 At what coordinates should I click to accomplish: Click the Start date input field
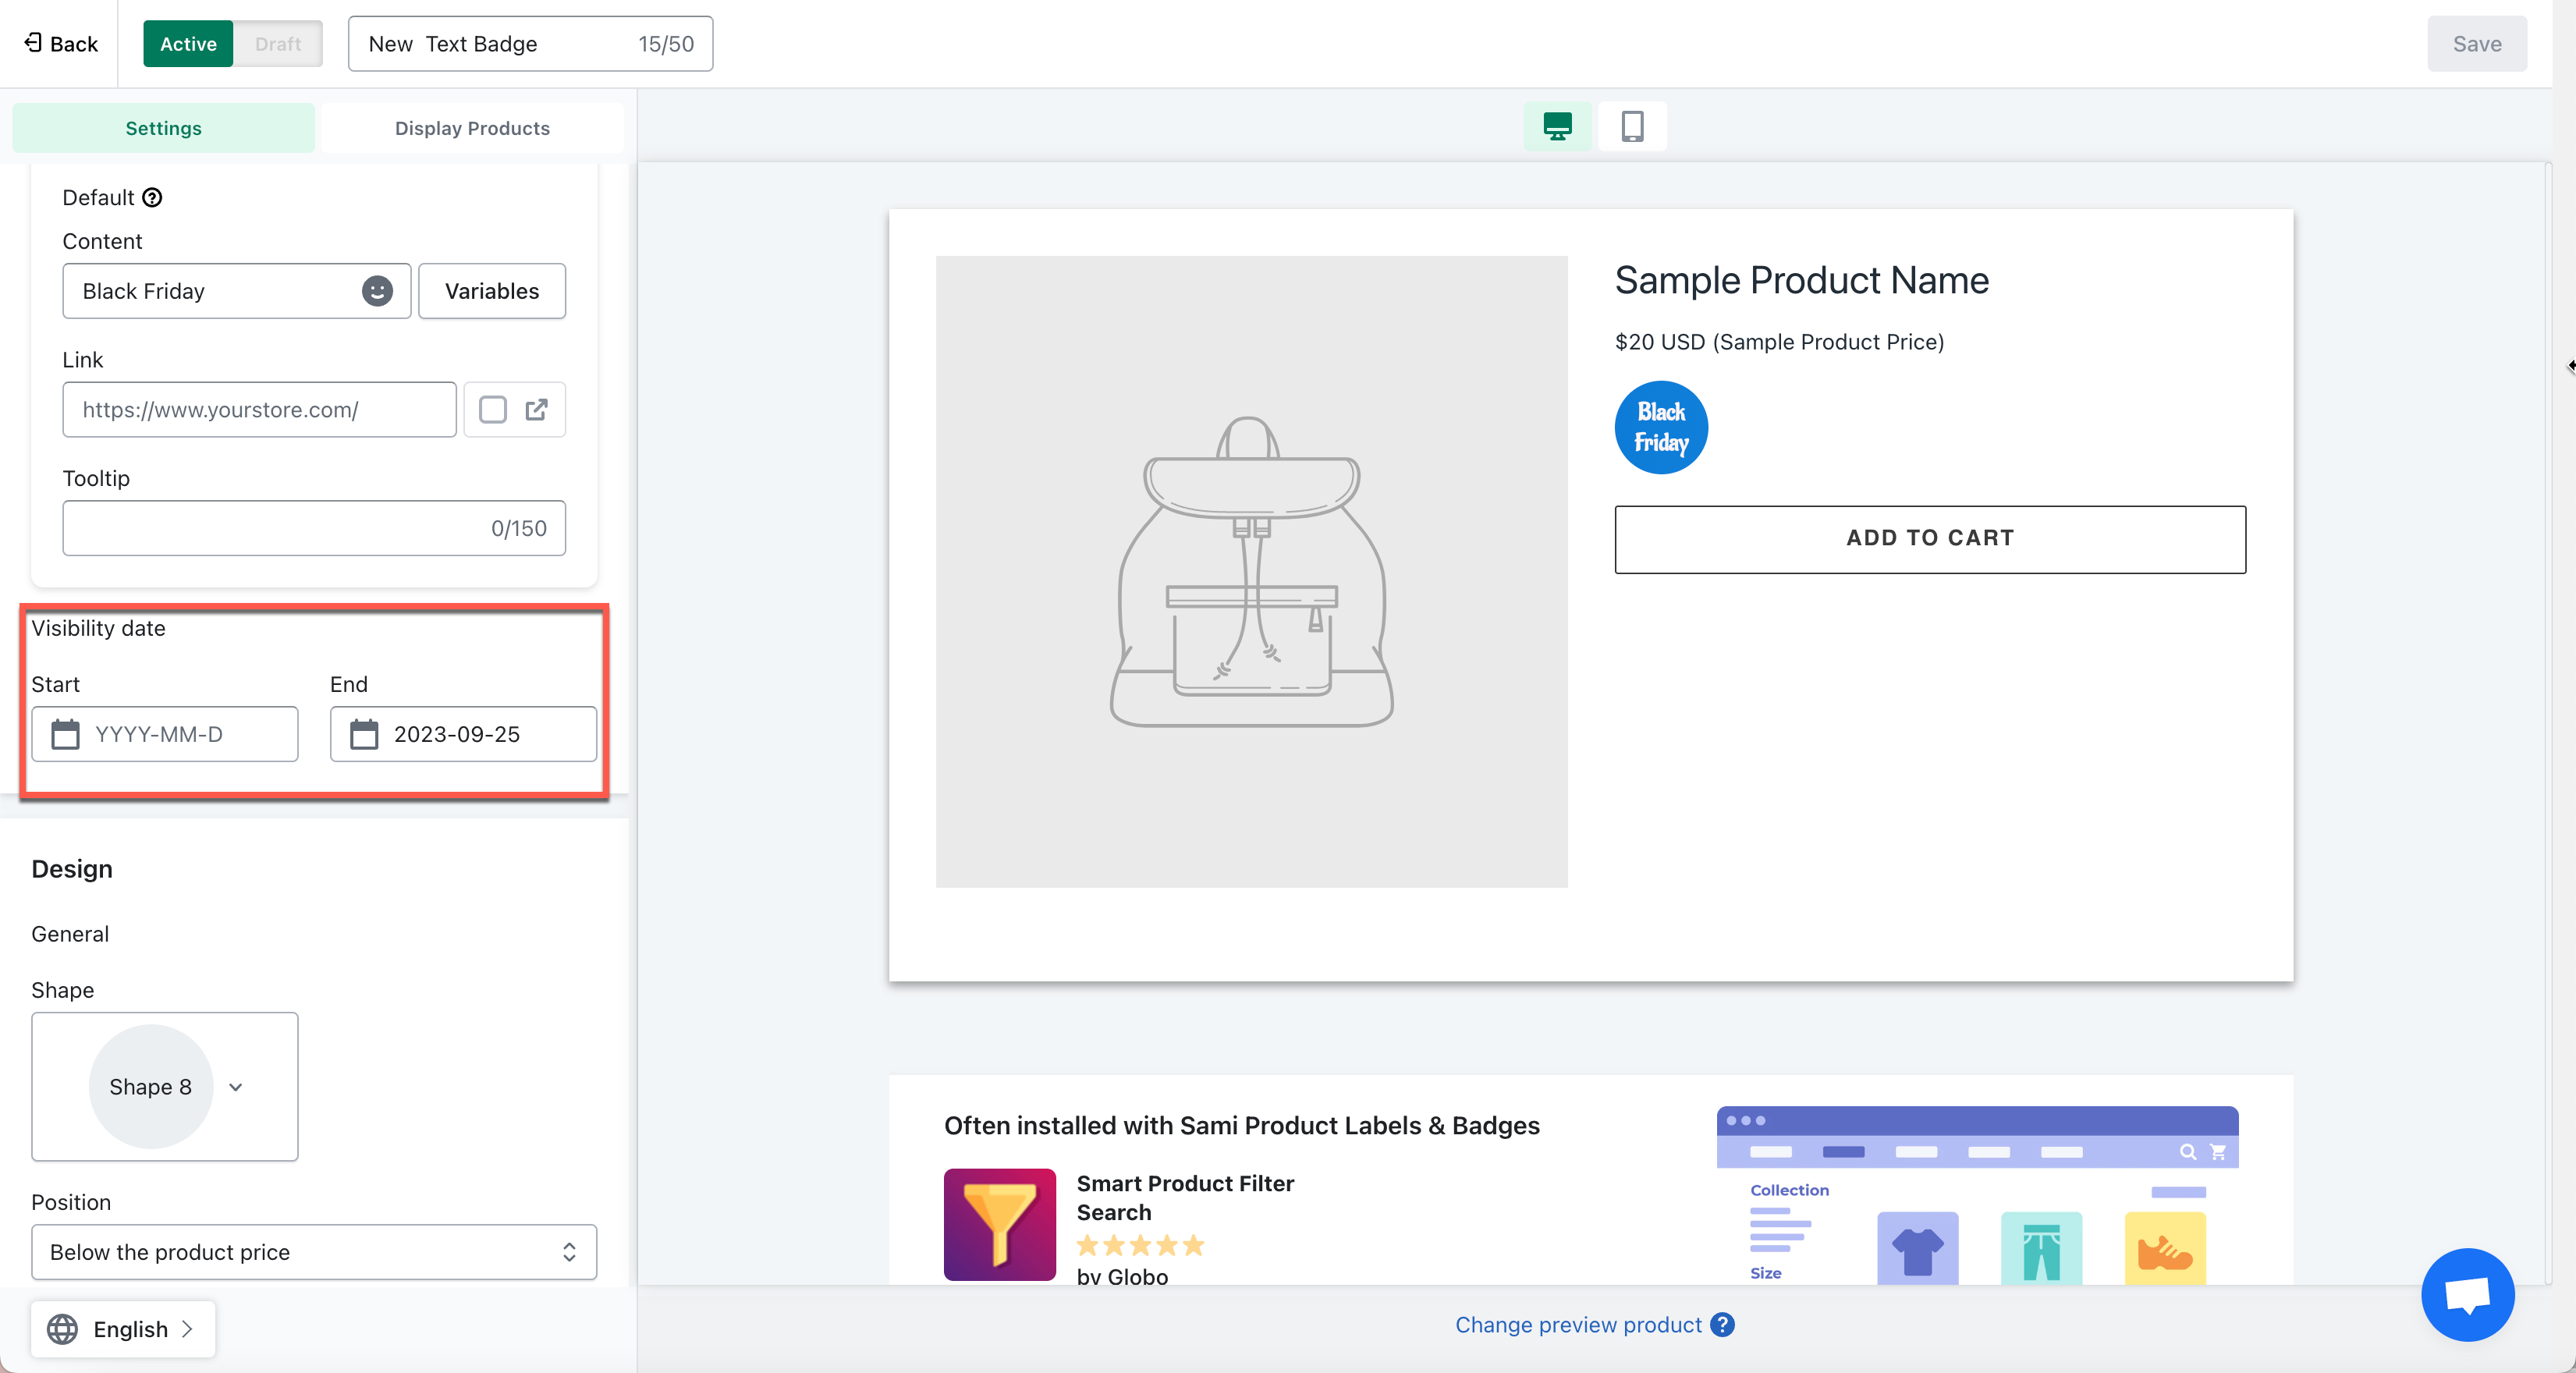[x=165, y=735]
